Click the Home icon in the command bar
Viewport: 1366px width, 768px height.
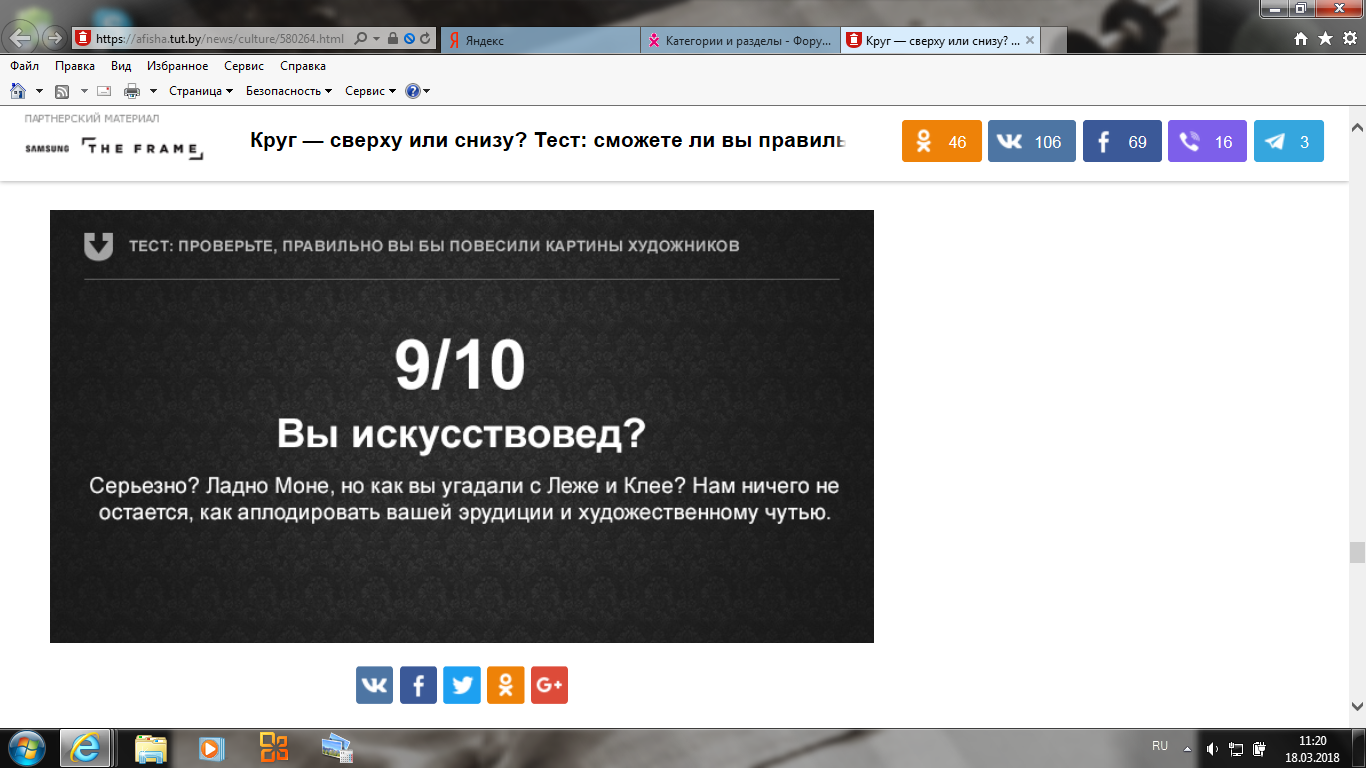click(18, 91)
